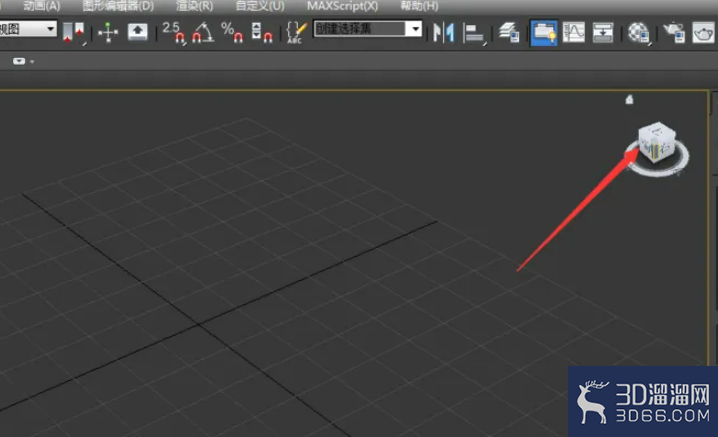Open the MAXScript(X) menu

click(343, 6)
